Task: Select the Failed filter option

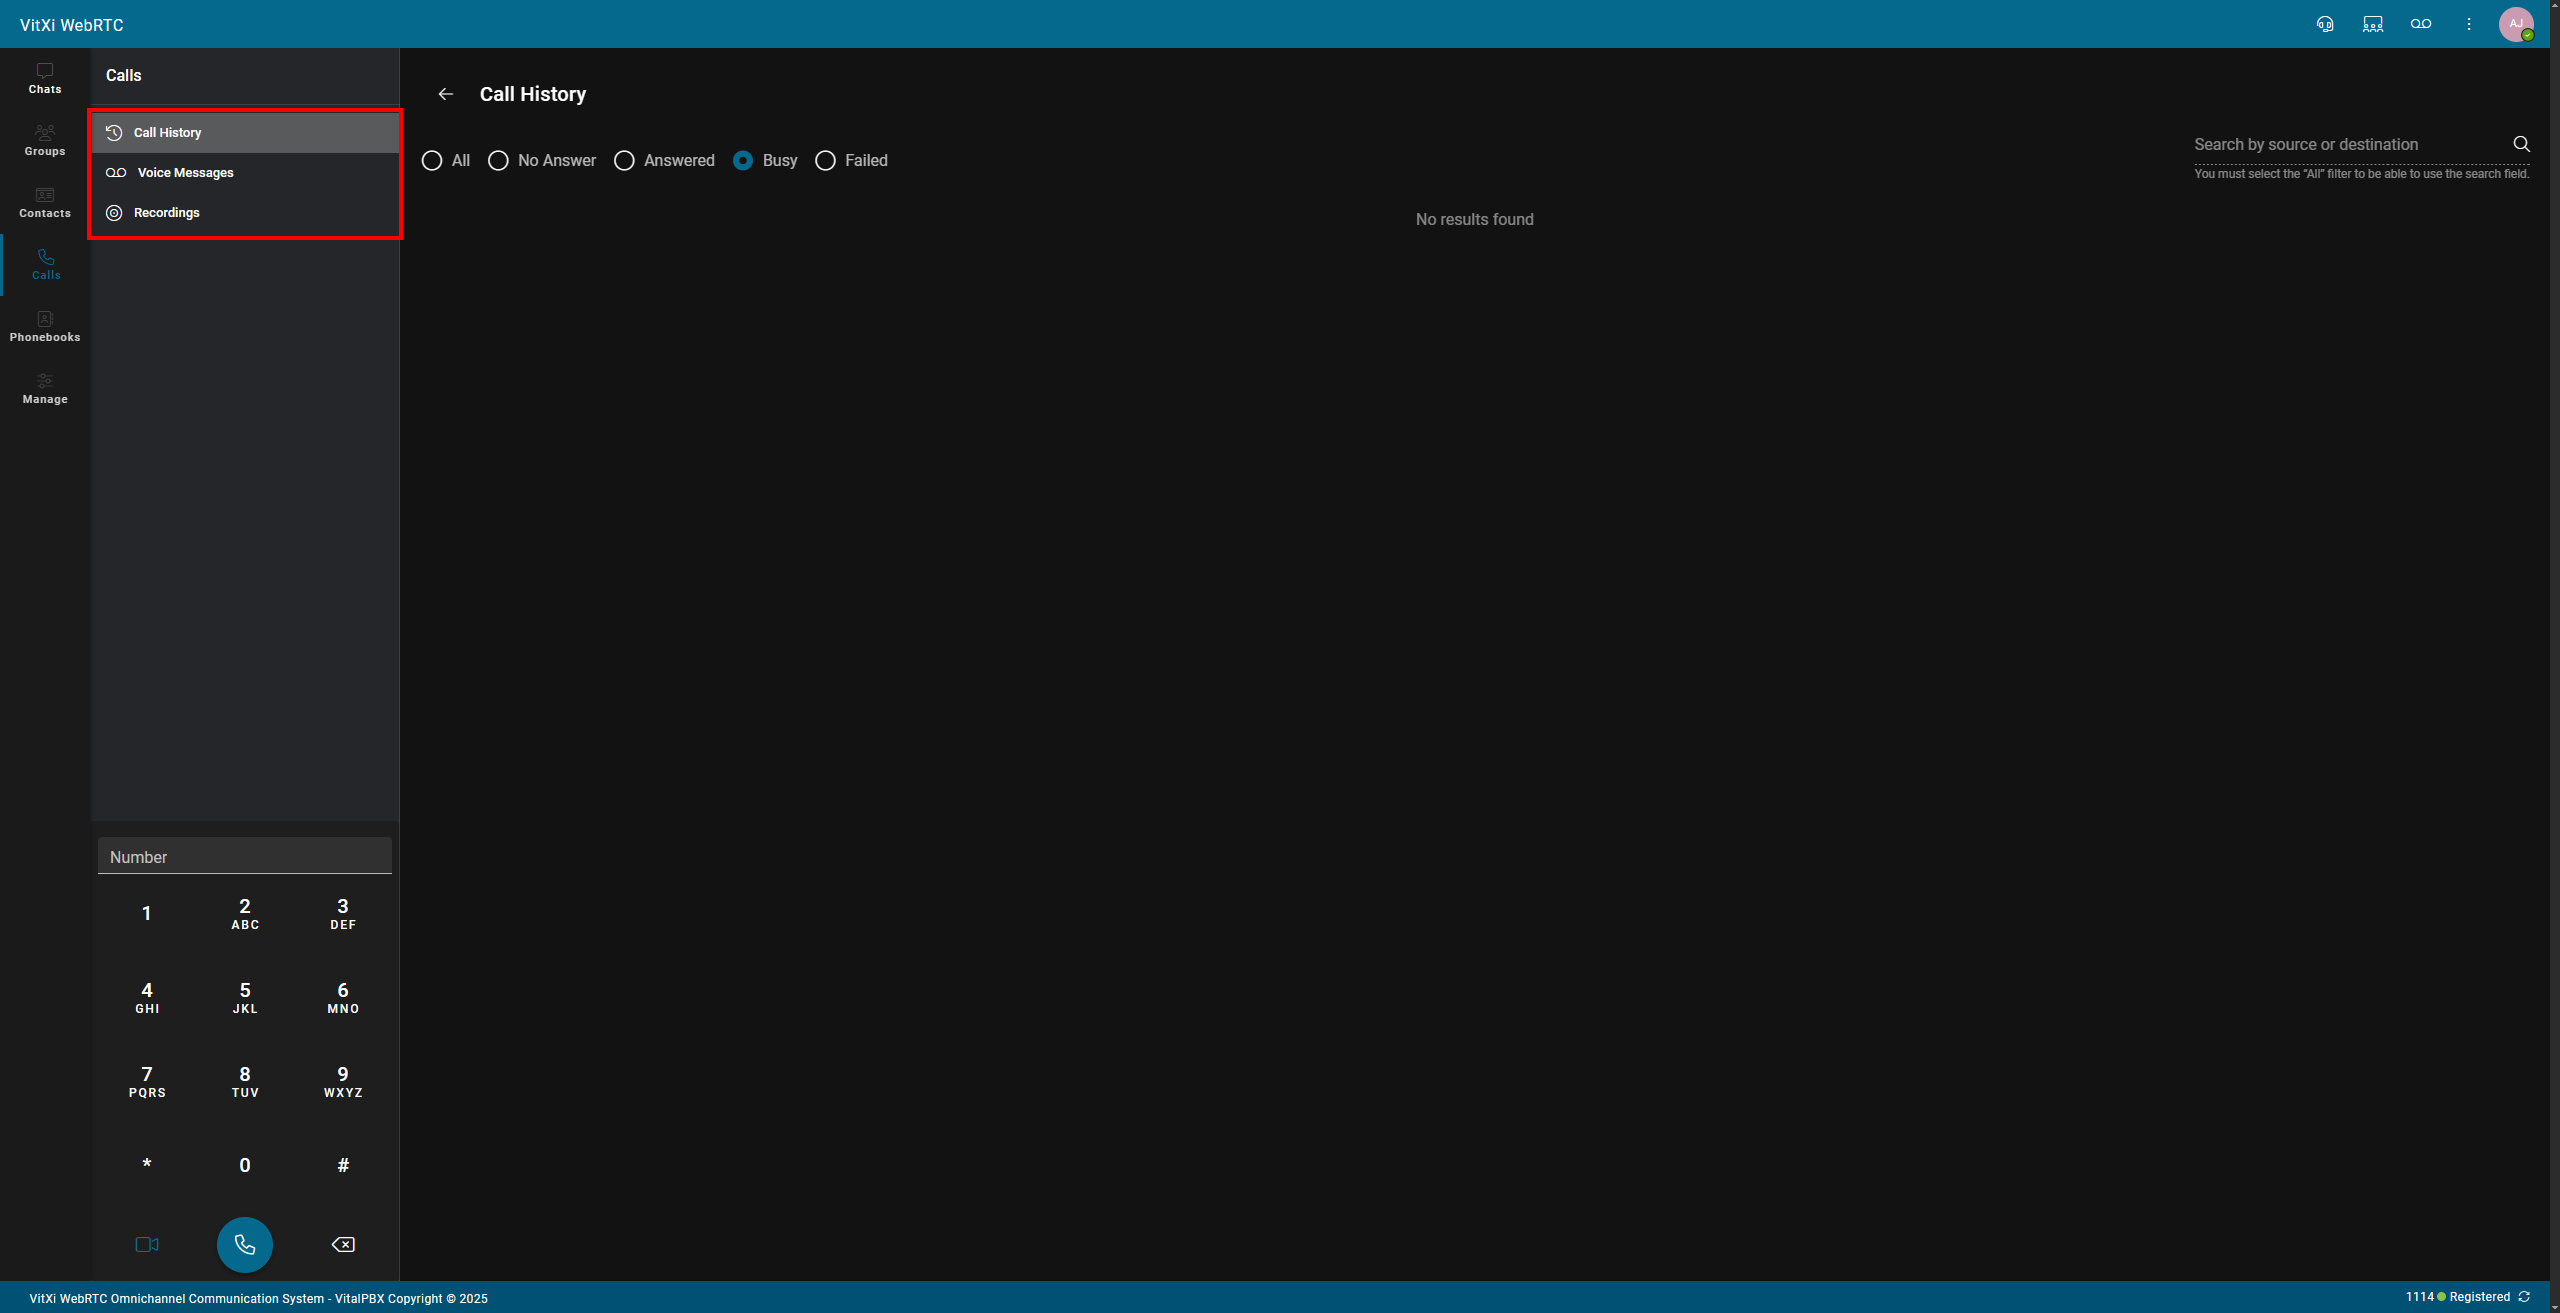Action: point(825,160)
